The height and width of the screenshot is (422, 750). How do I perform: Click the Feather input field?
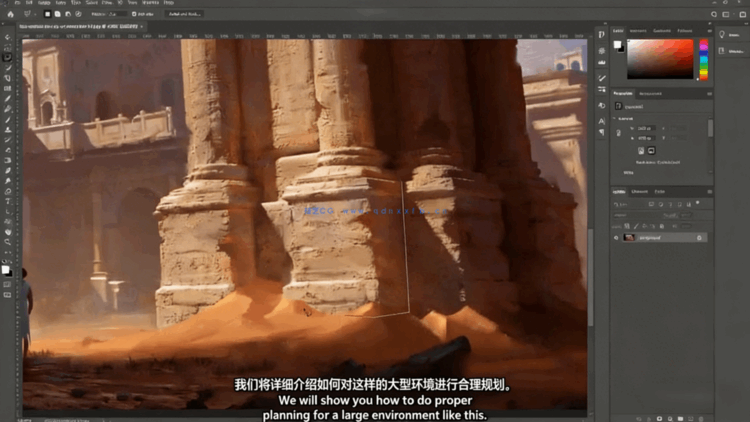(x=115, y=14)
